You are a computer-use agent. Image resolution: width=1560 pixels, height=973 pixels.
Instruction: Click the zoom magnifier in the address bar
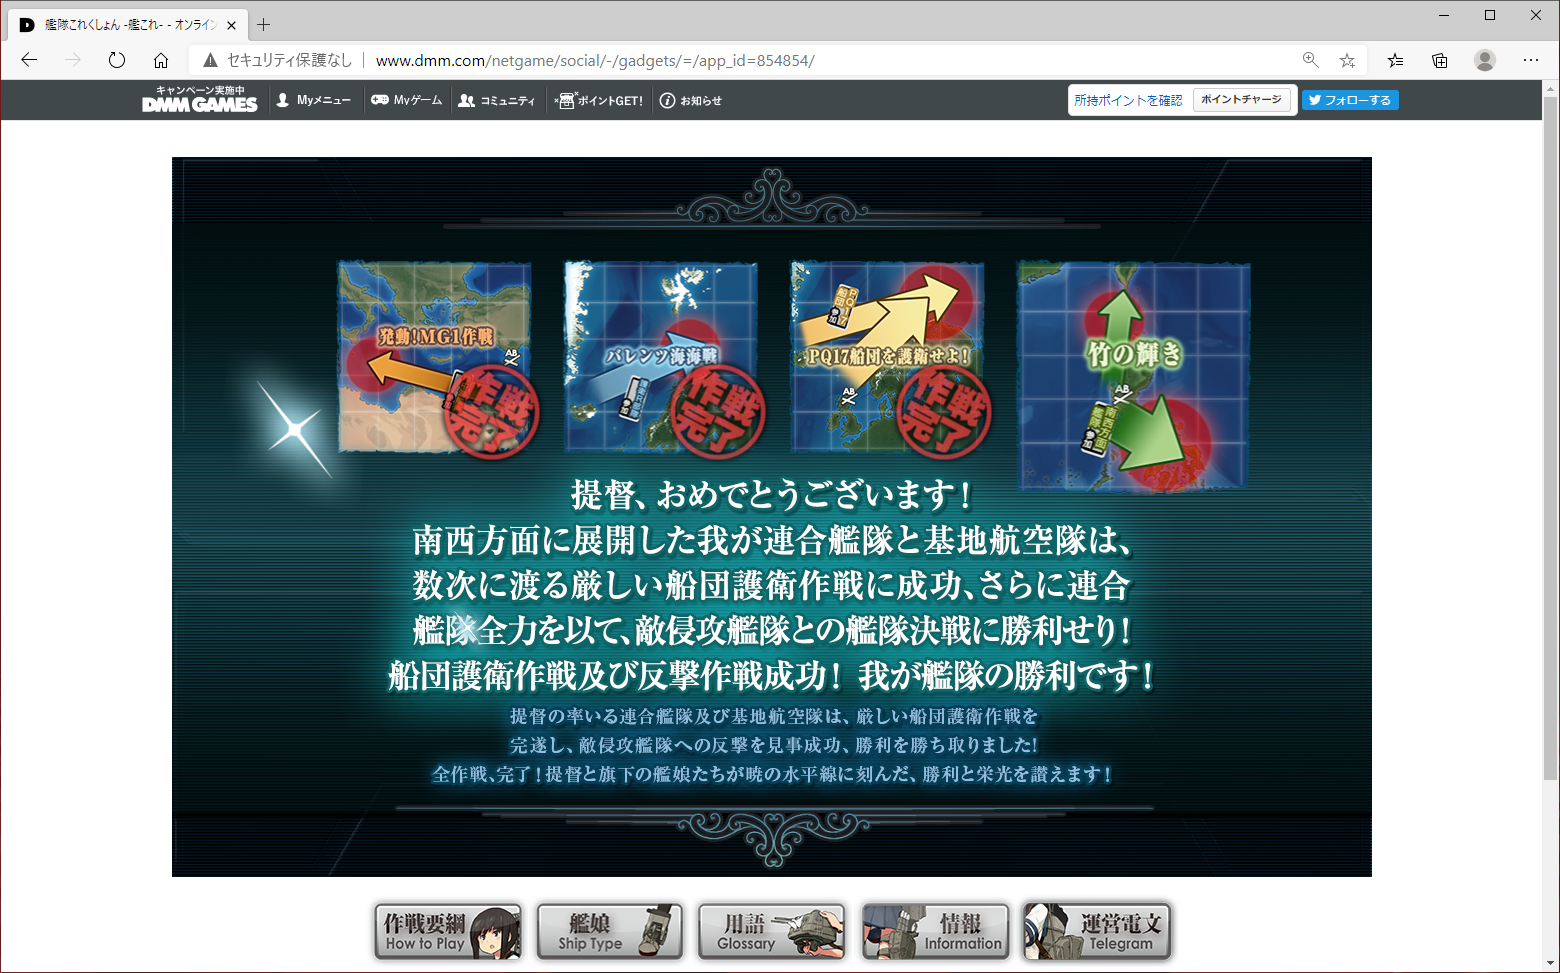1310,60
